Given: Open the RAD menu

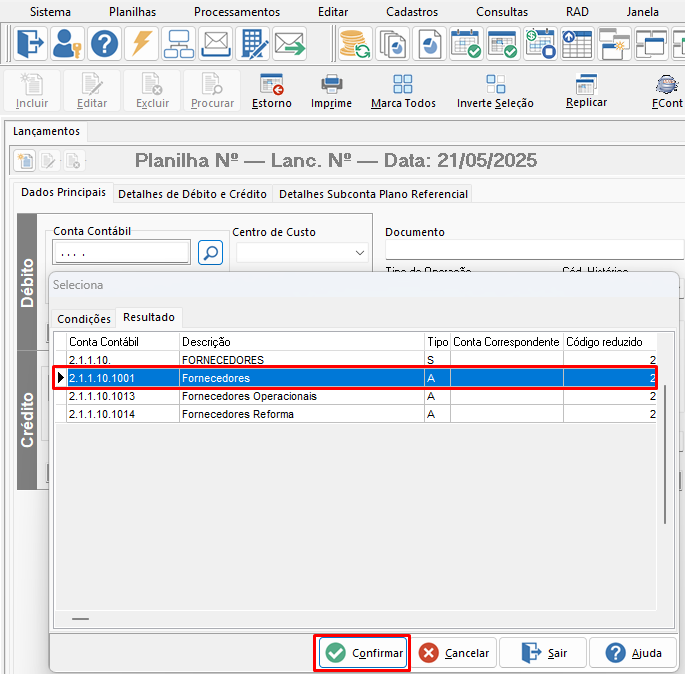Looking at the screenshot, I should pos(577,12).
